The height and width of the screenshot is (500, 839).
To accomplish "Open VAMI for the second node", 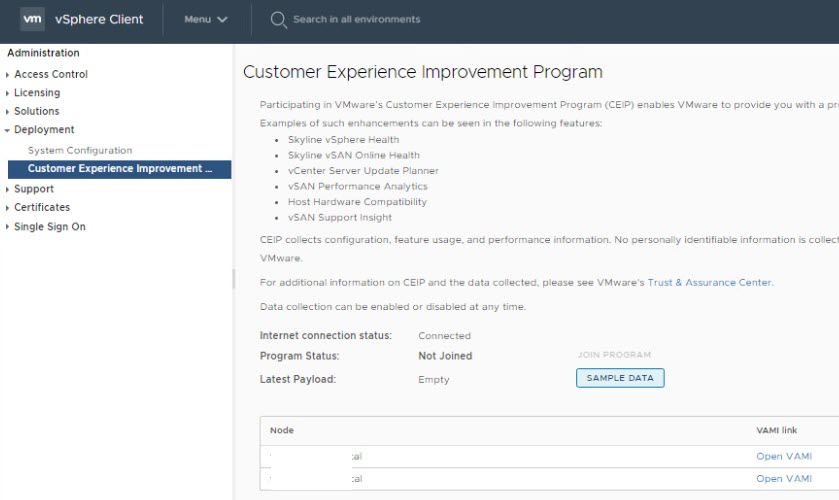I will [783, 479].
